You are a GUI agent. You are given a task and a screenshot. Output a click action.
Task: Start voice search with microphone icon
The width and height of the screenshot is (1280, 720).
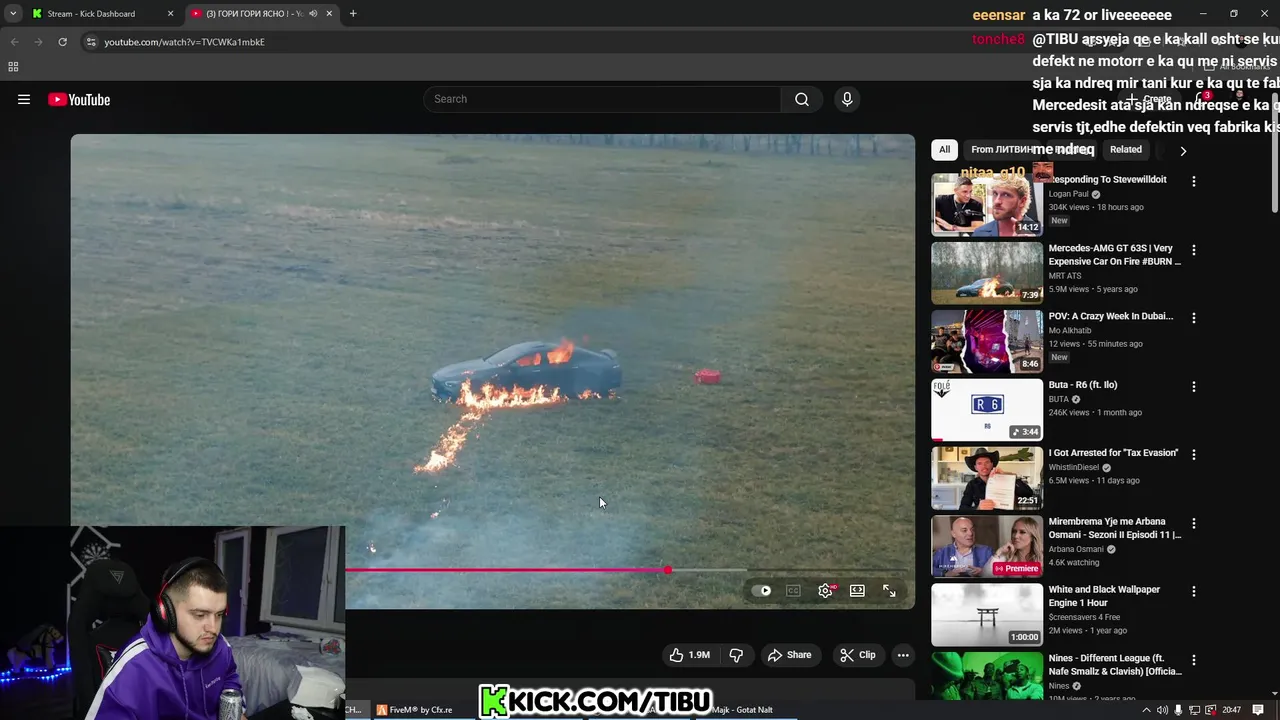pyautogui.click(x=847, y=99)
